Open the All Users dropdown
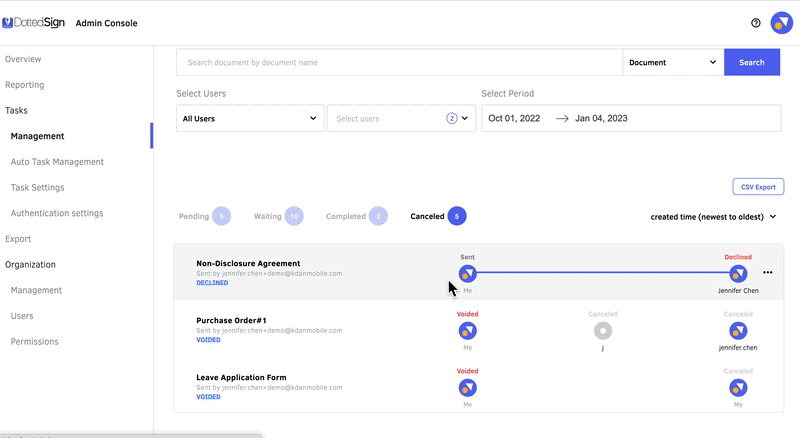800x438 pixels. coord(250,118)
